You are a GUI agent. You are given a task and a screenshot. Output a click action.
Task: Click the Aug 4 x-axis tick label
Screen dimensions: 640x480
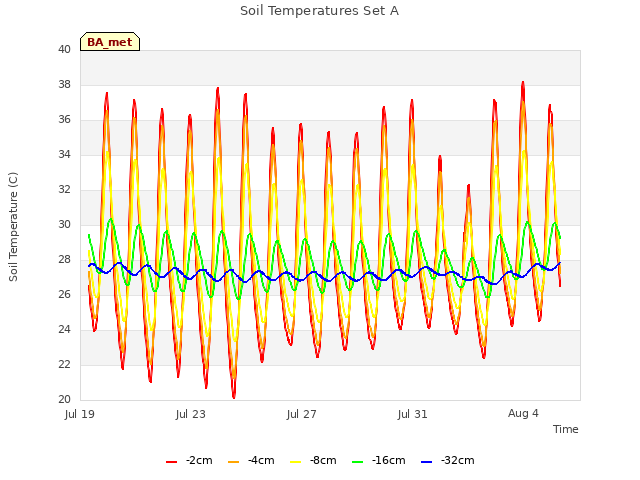[523, 413]
